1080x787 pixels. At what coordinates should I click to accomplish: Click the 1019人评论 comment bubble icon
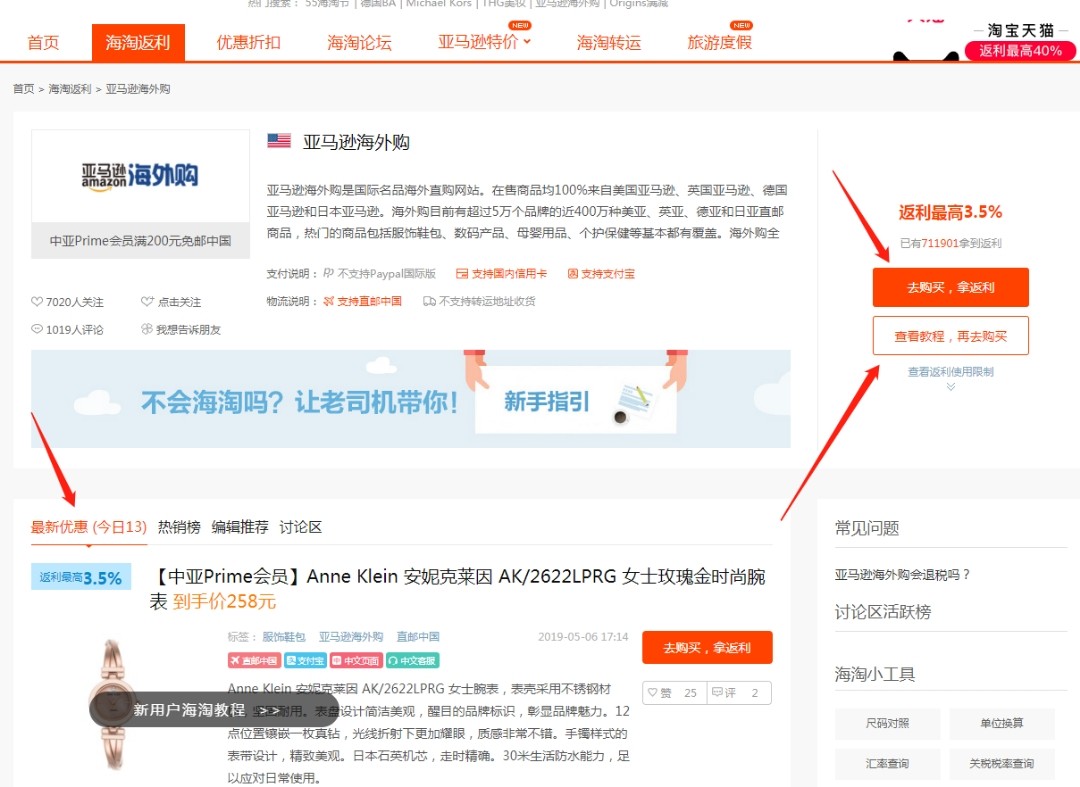(x=36, y=328)
